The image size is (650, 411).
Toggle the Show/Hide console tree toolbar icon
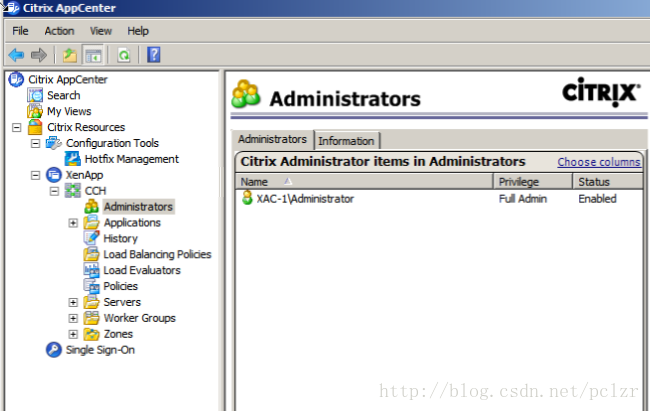[93, 55]
